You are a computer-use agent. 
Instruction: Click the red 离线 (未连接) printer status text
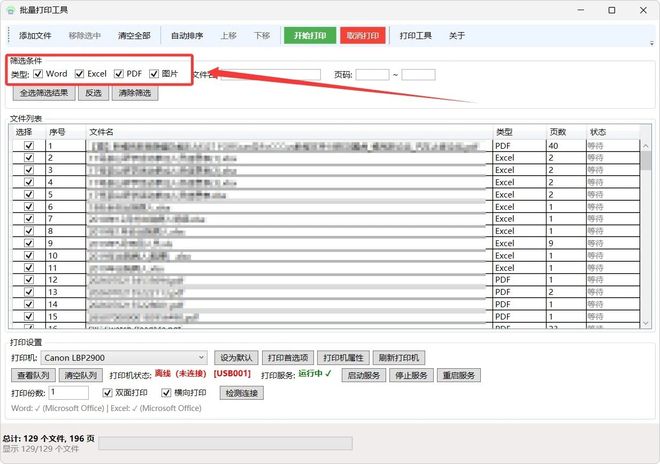point(181,374)
